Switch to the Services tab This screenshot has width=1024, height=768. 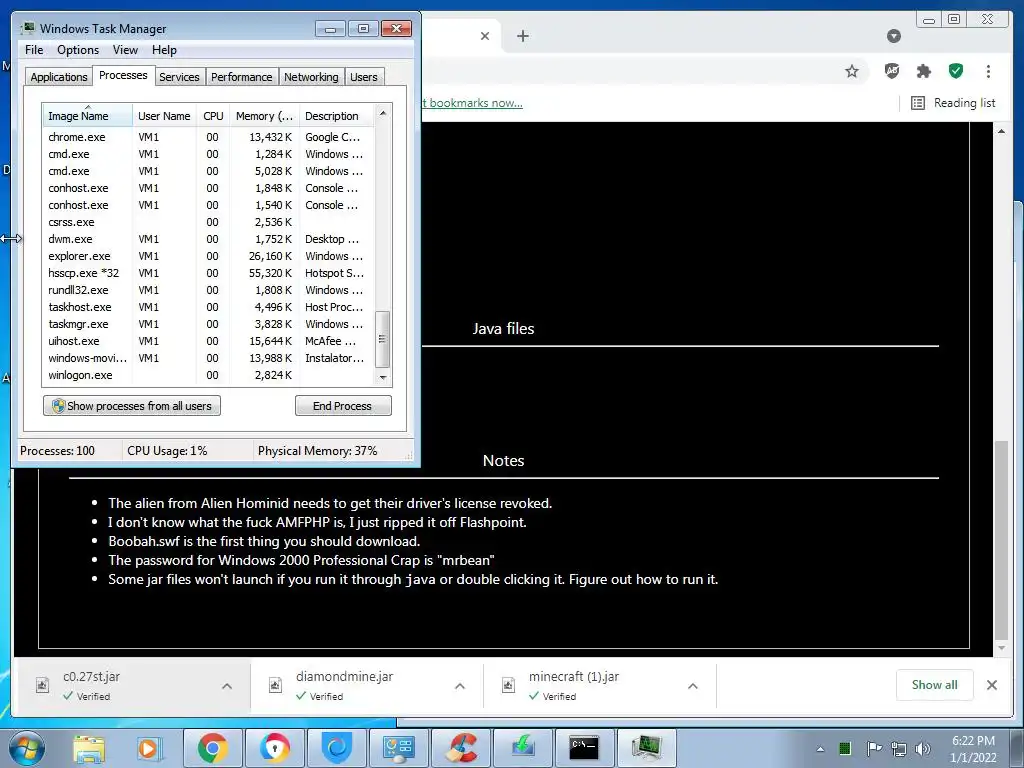click(x=179, y=77)
